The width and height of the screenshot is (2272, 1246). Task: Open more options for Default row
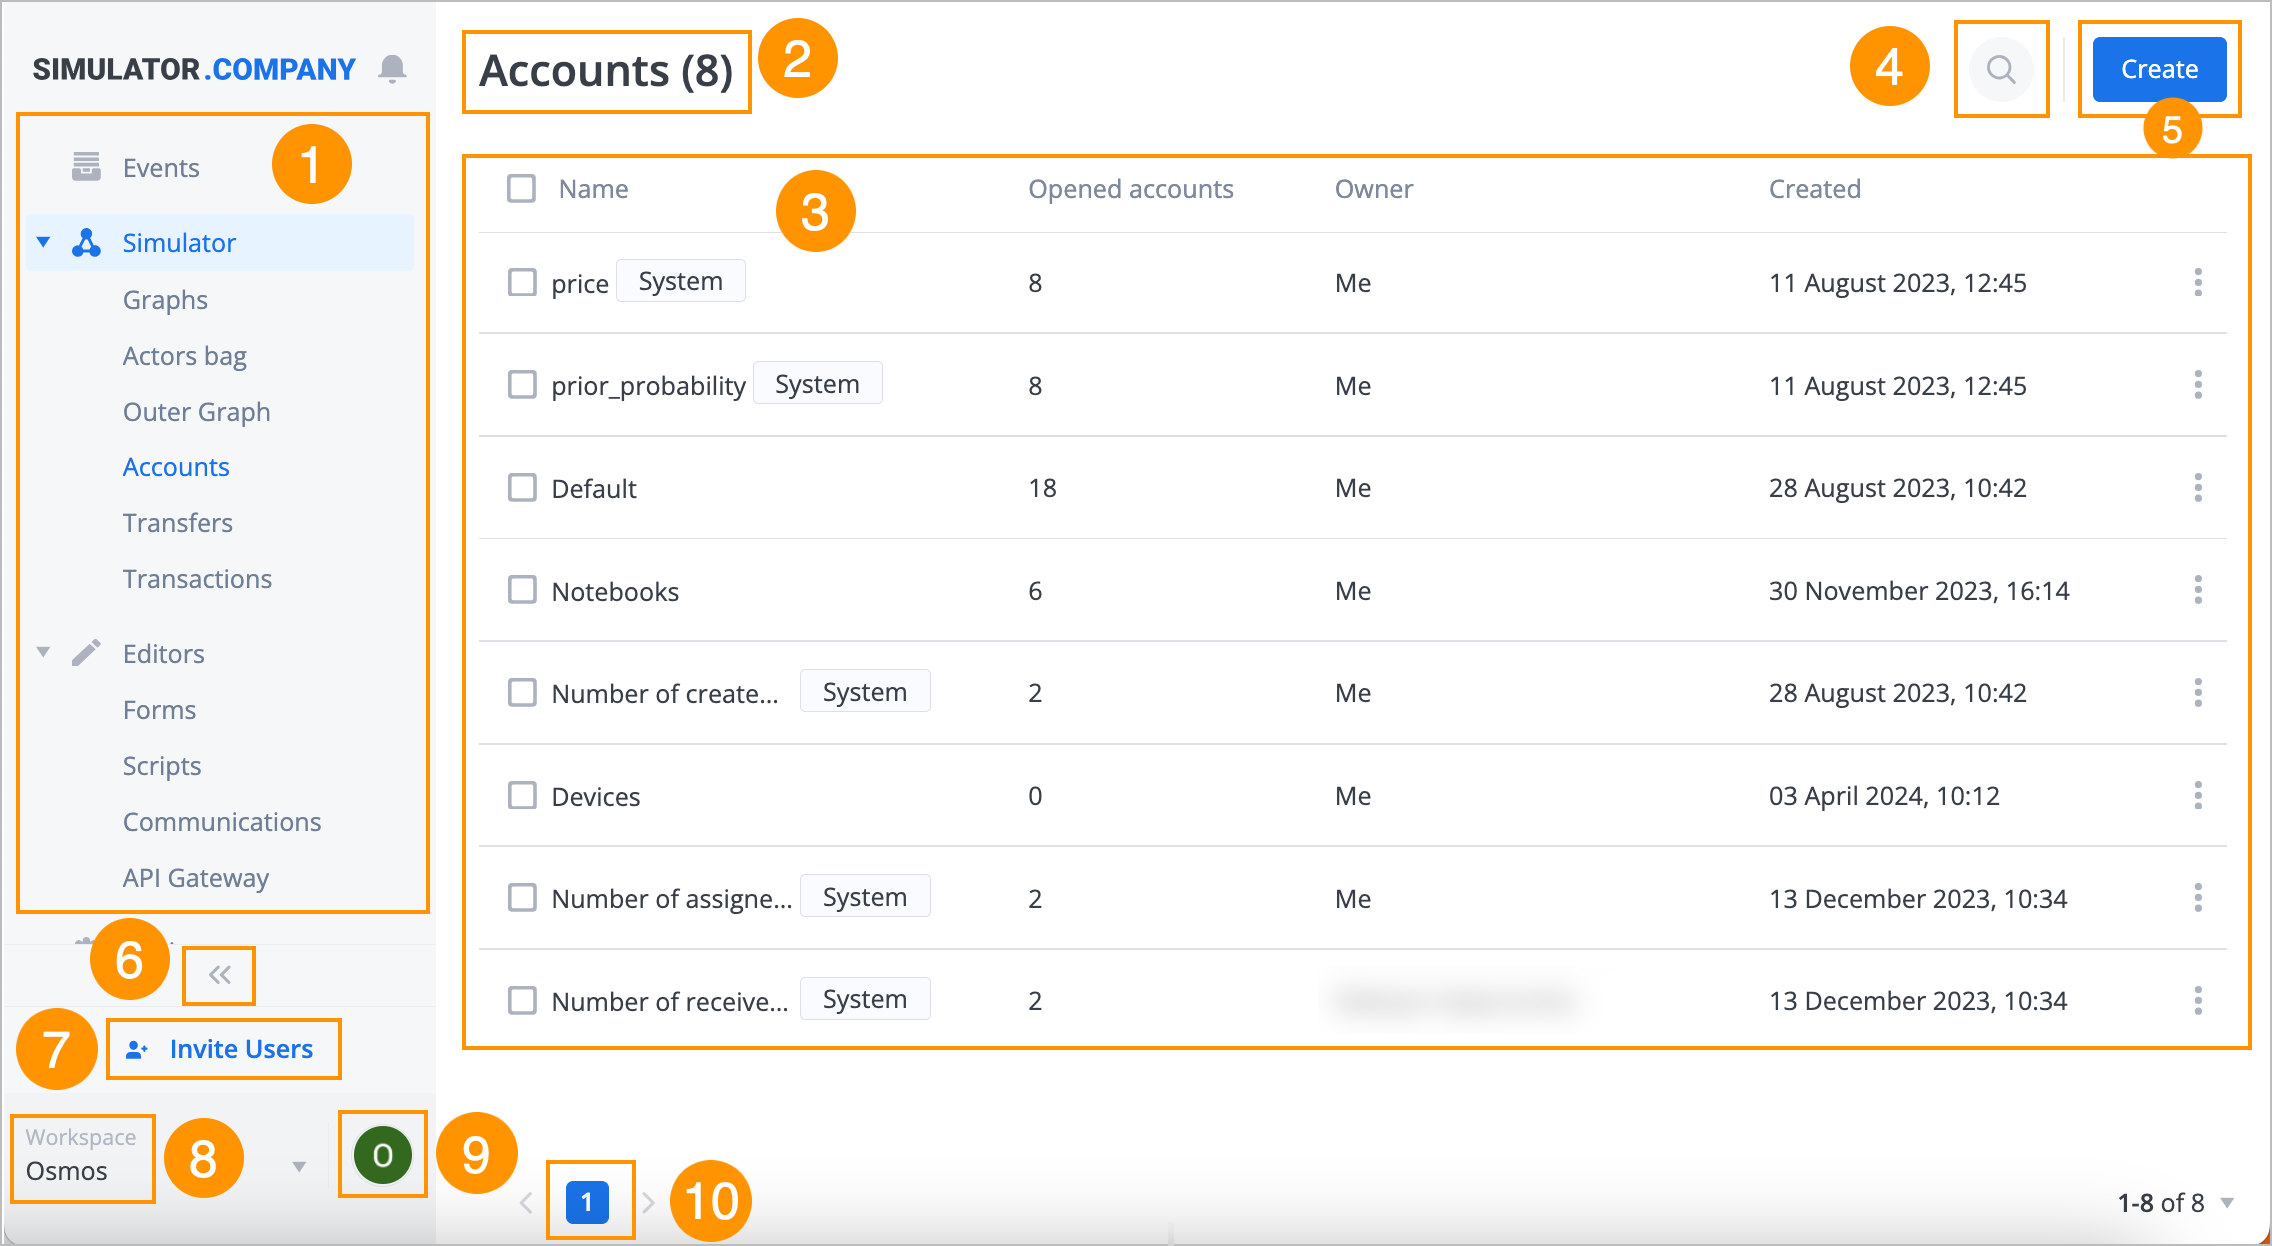coord(2198,488)
